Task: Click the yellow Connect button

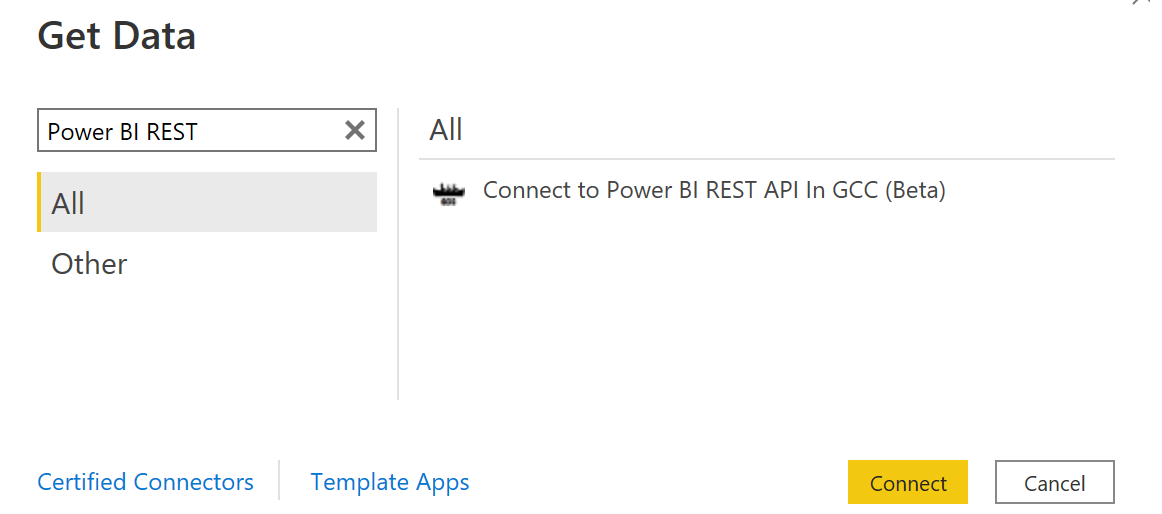Action: pyautogui.click(x=908, y=482)
